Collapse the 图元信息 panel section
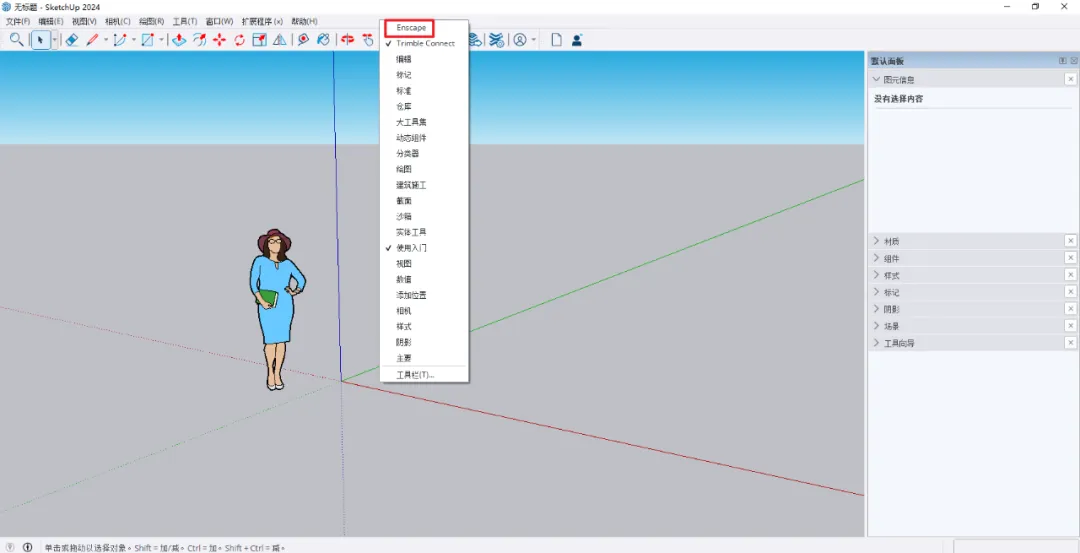The image size is (1080, 553). pos(877,80)
